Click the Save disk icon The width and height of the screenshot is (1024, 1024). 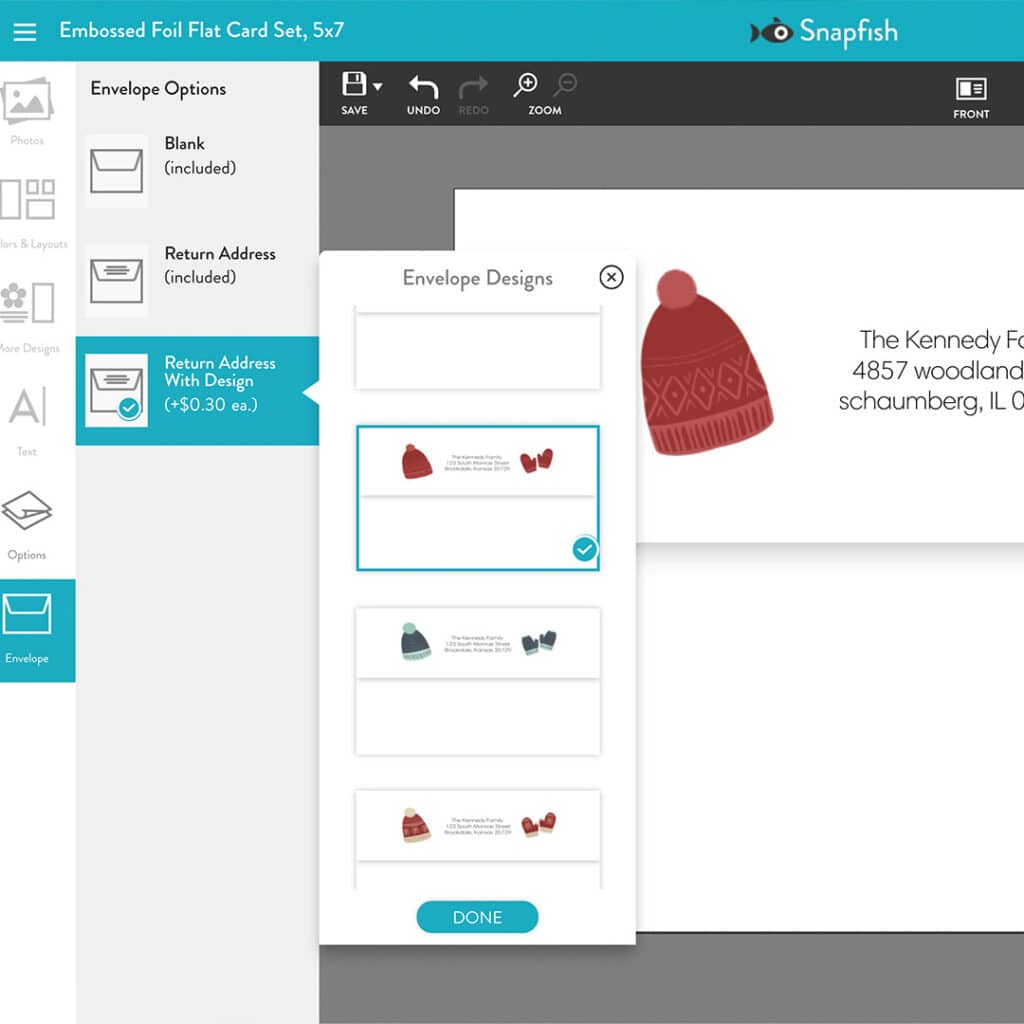(353, 85)
